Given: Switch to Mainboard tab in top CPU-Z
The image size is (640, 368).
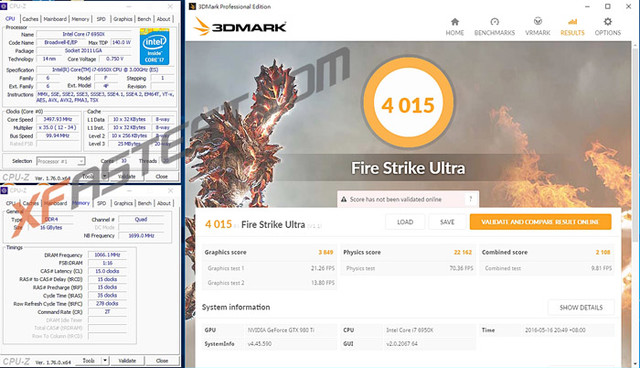Looking at the screenshot, I should (55, 19).
